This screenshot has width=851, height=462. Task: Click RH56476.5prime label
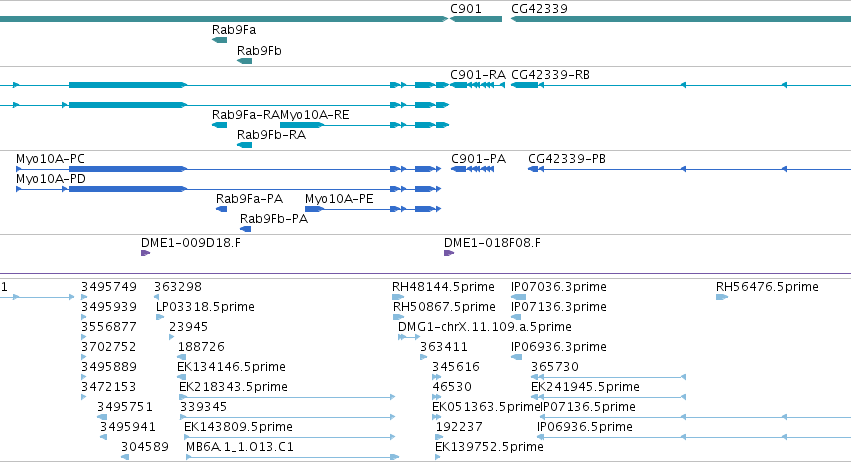[767, 287]
